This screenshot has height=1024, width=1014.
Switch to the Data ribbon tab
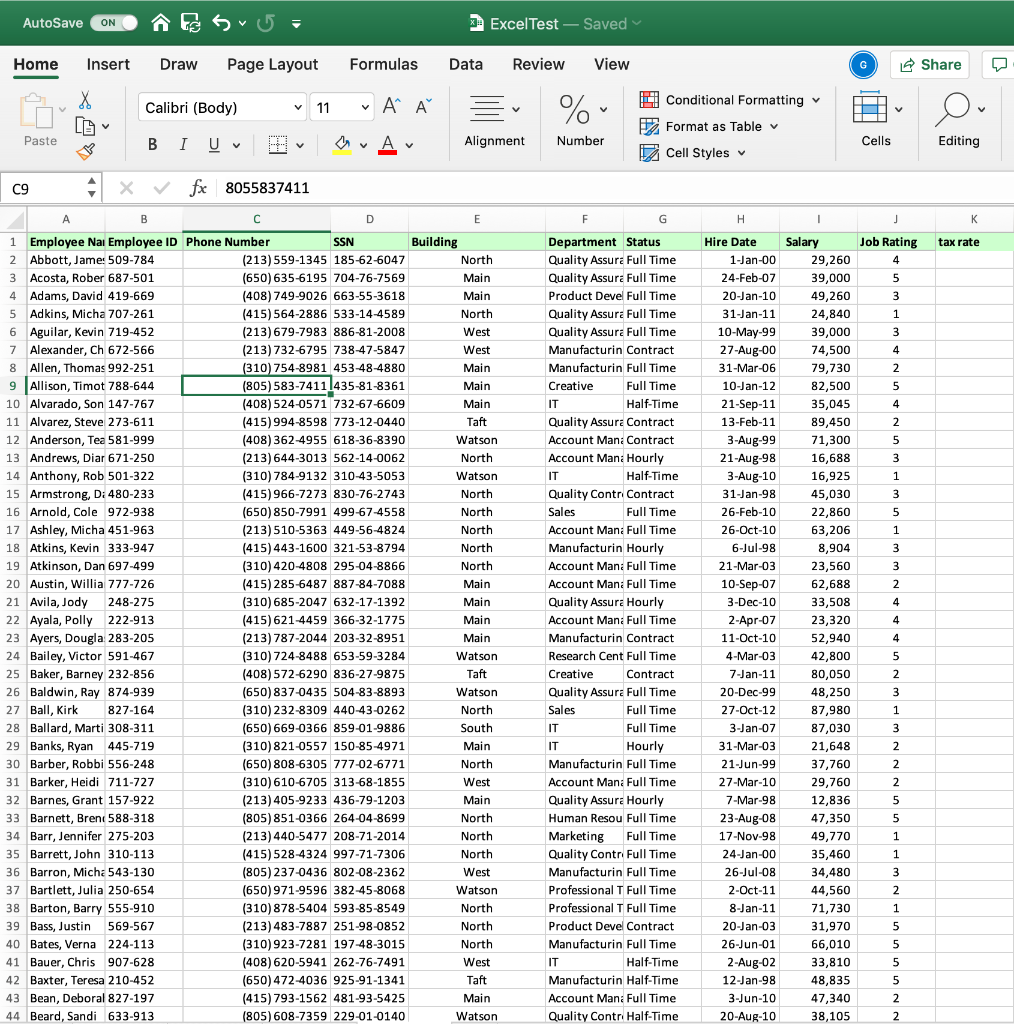466,63
